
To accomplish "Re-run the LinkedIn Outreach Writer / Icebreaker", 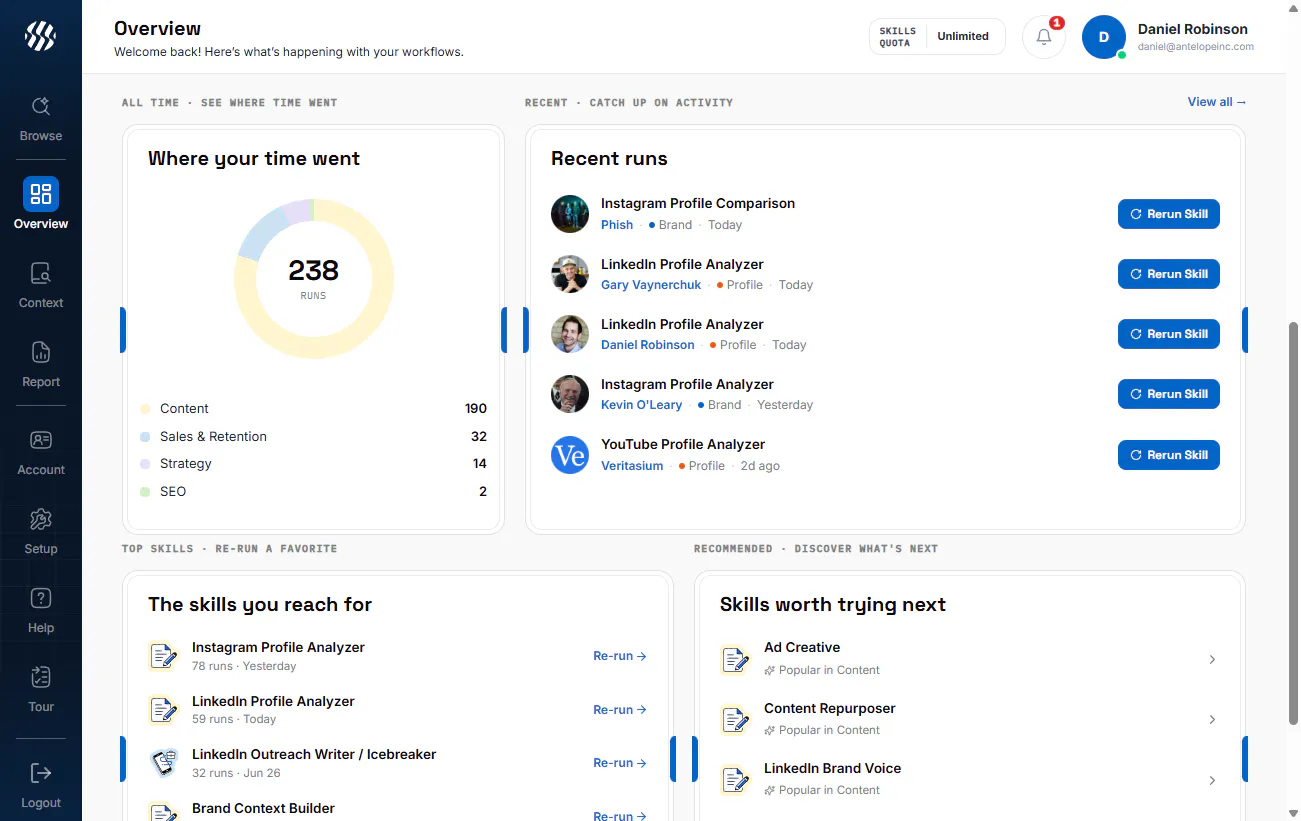I will coord(620,763).
